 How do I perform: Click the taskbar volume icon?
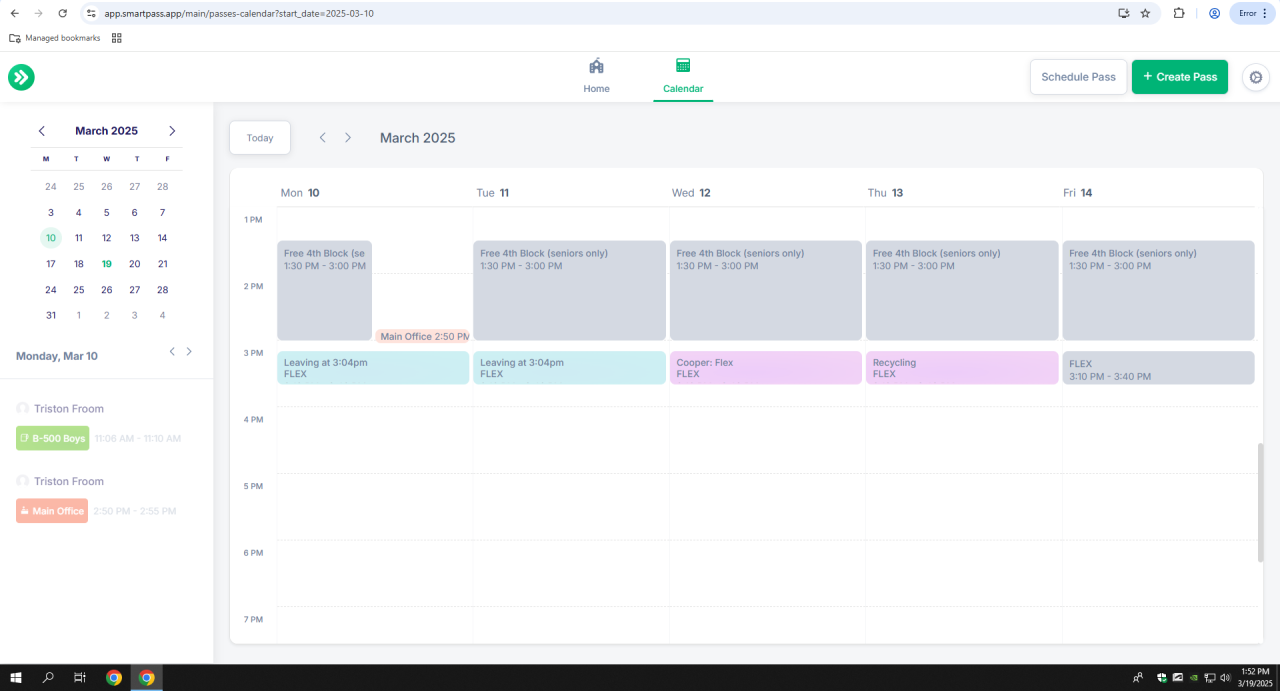pyautogui.click(x=1225, y=677)
